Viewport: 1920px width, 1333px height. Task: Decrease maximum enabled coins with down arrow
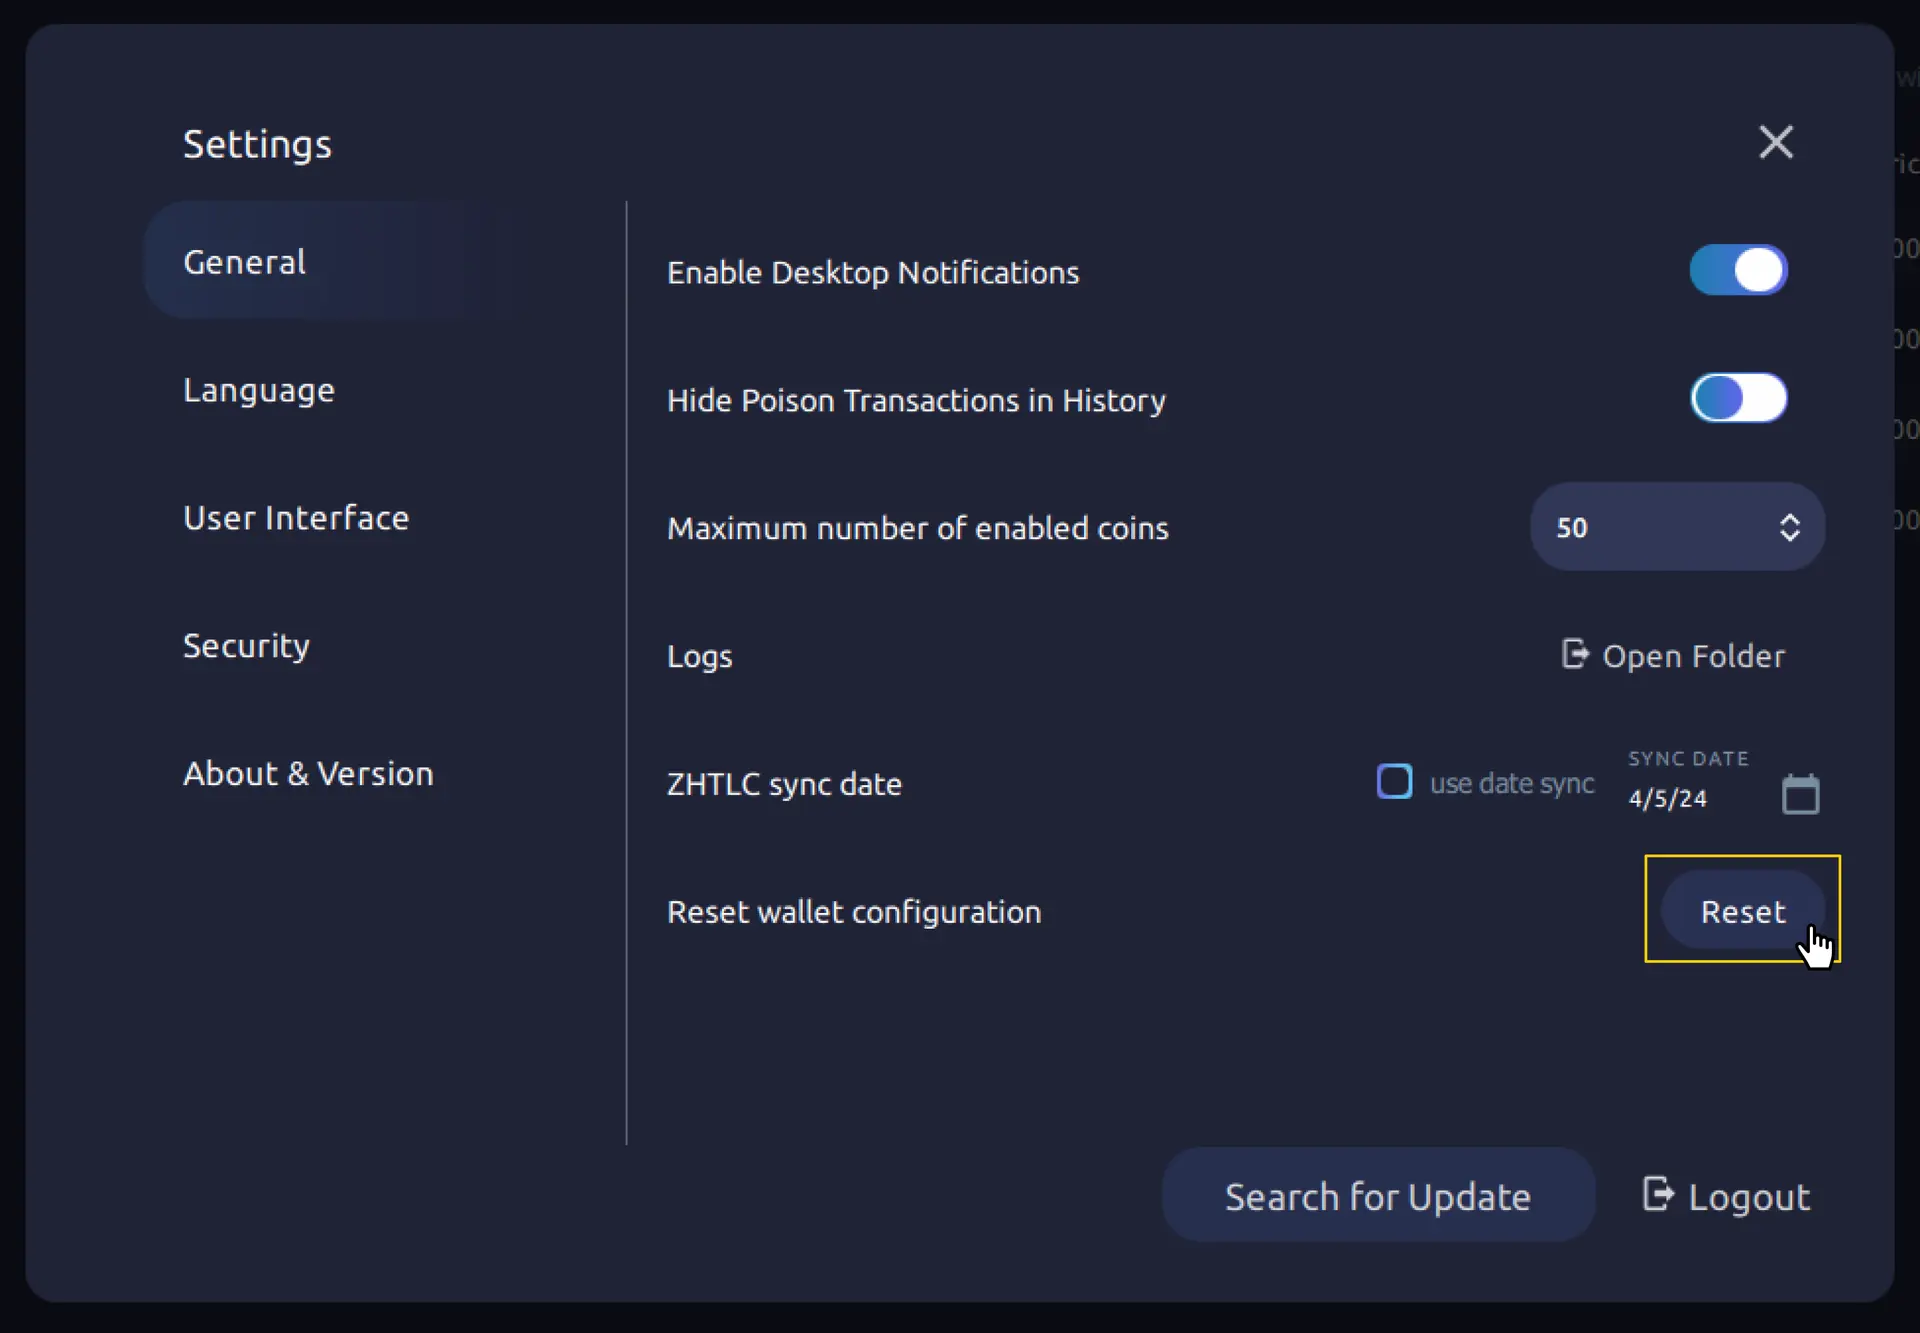(x=1791, y=537)
